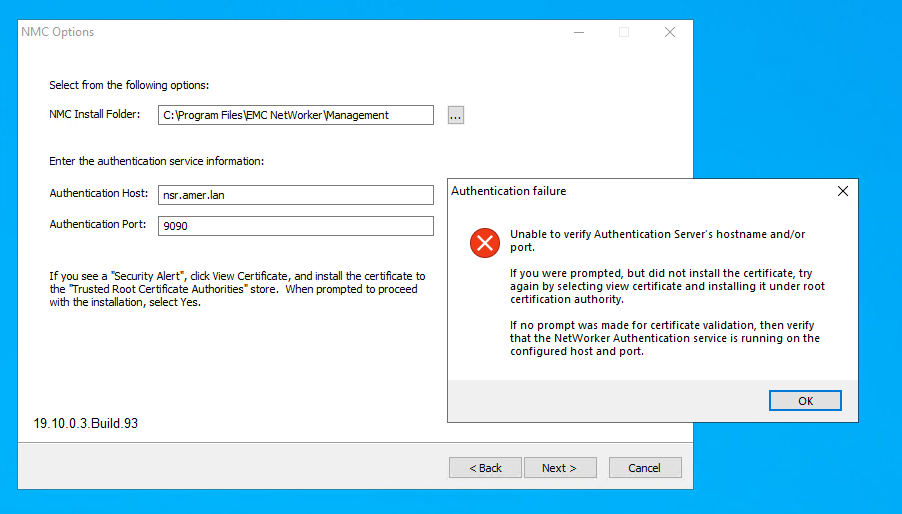Click 'Unable to verify Authentication Server's hostname' message

pyautogui.click(x=658, y=241)
